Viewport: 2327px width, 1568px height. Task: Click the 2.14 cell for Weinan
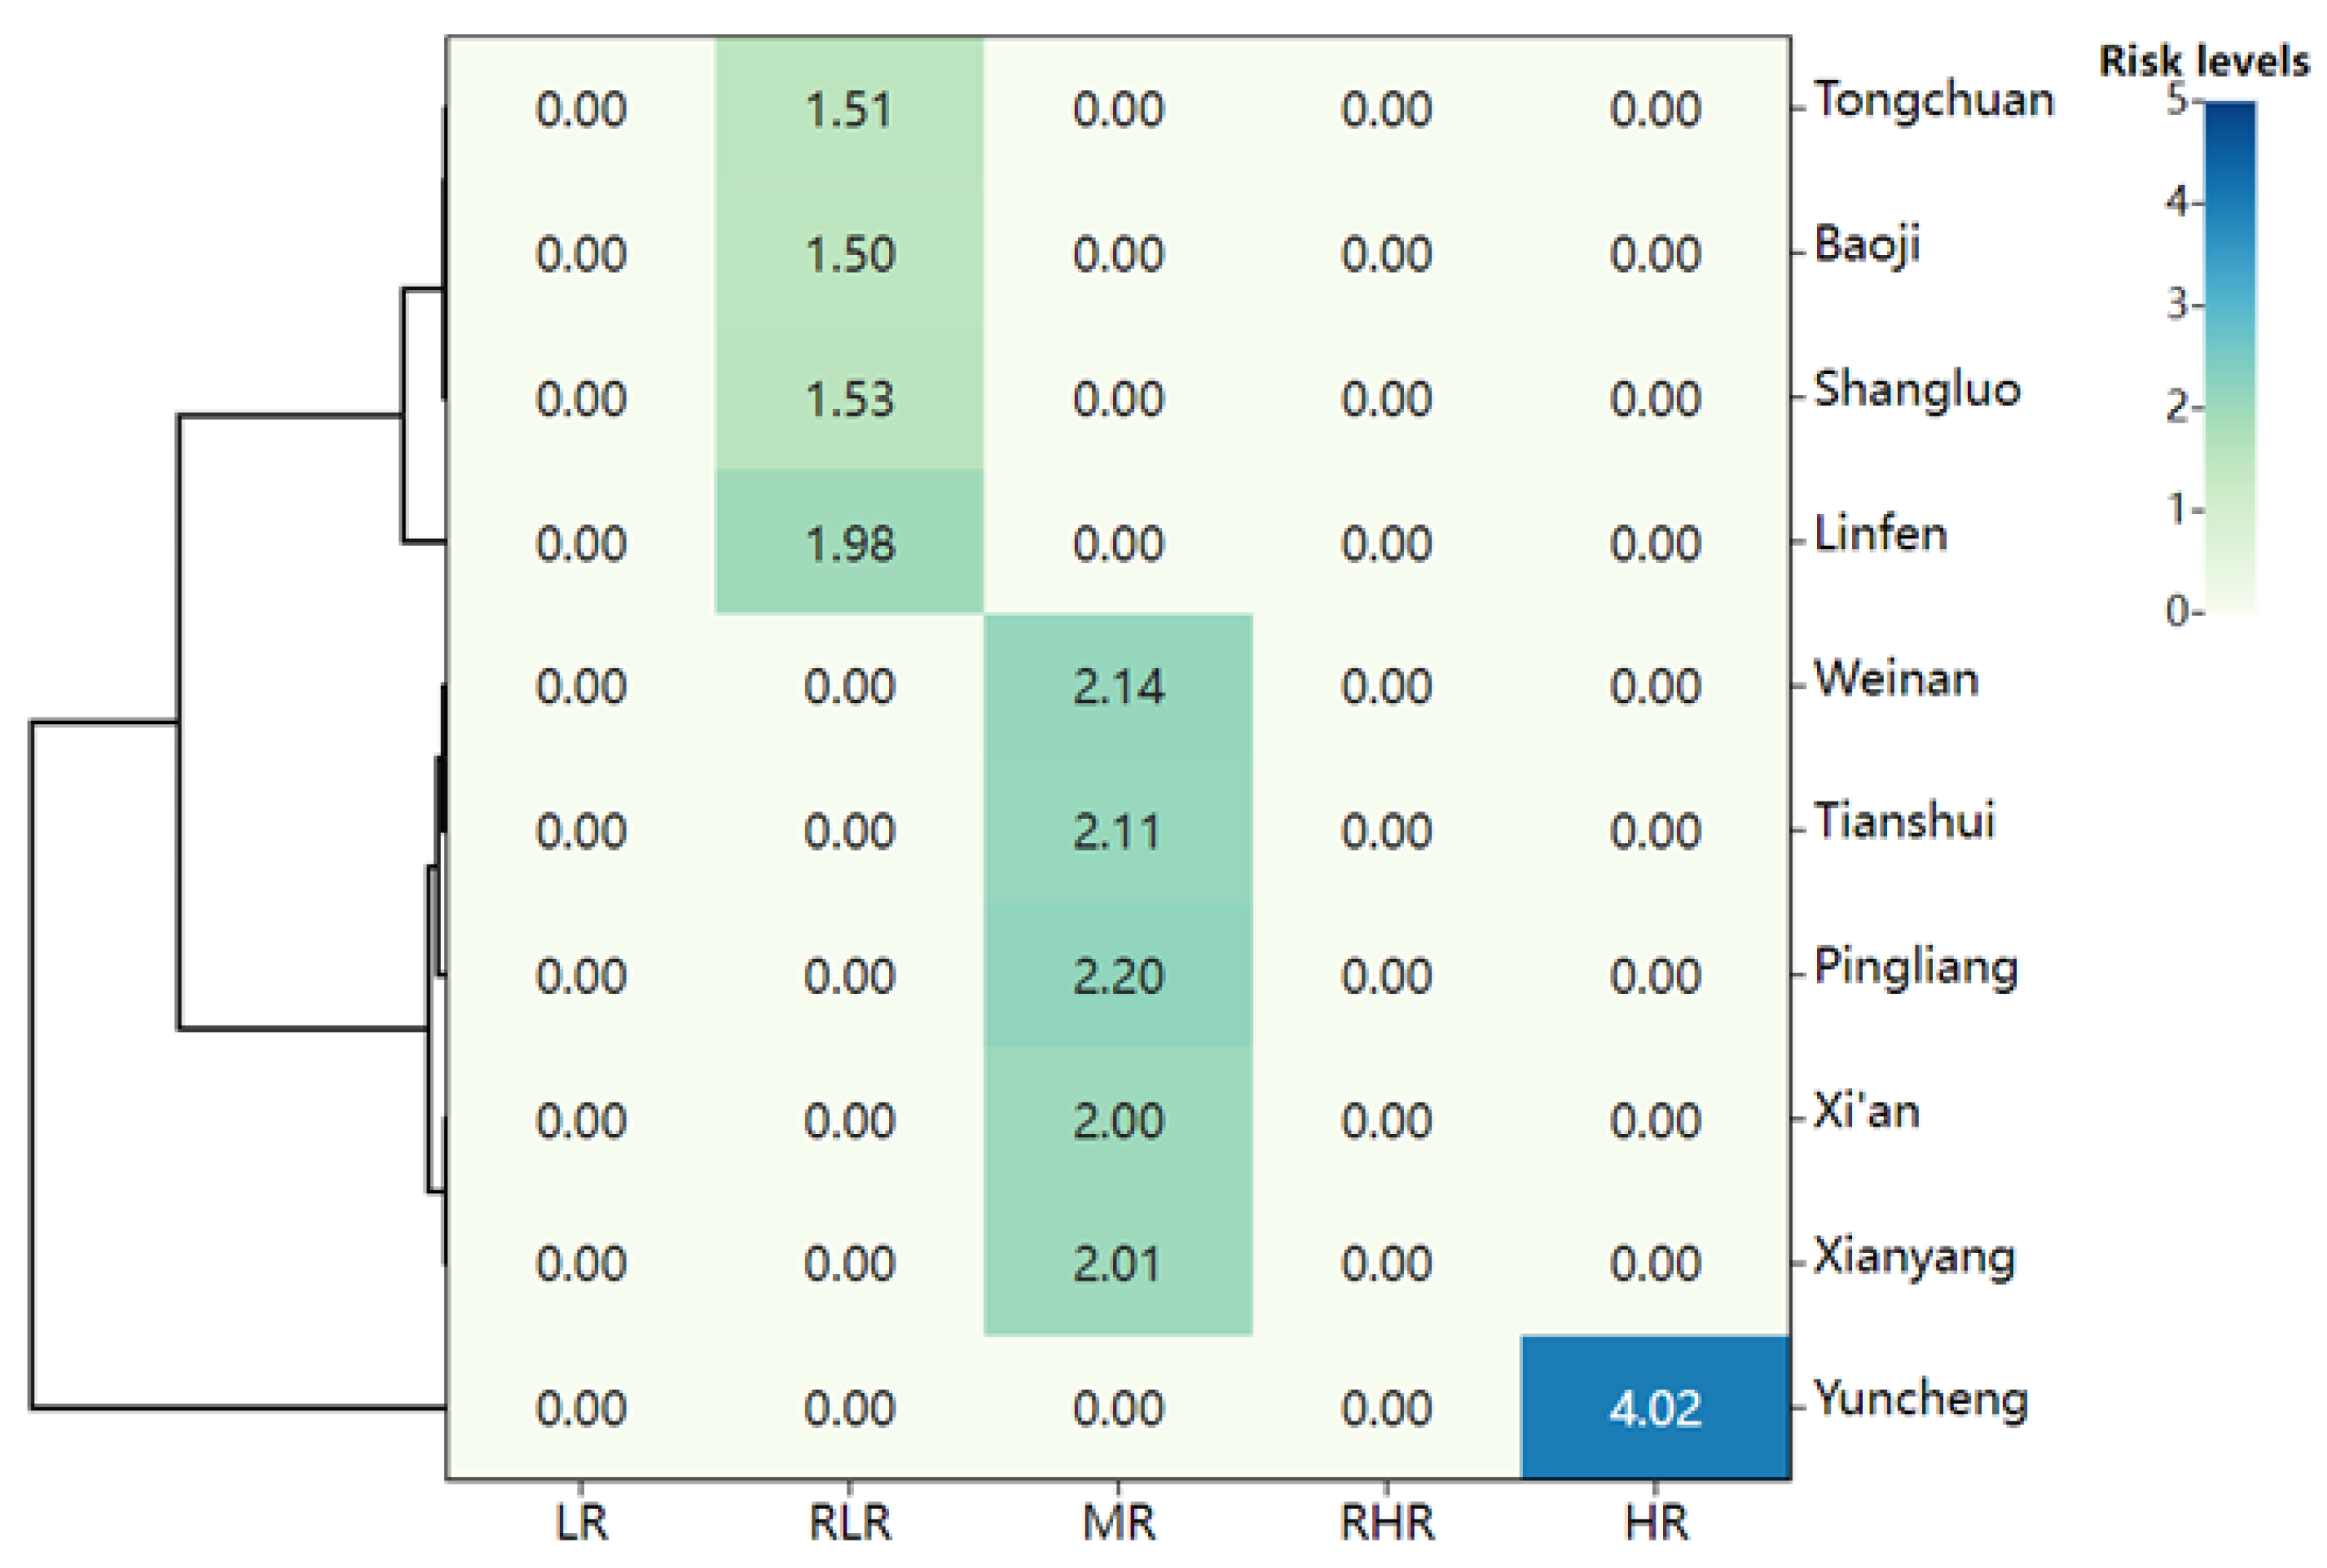(x=1118, y=687)
